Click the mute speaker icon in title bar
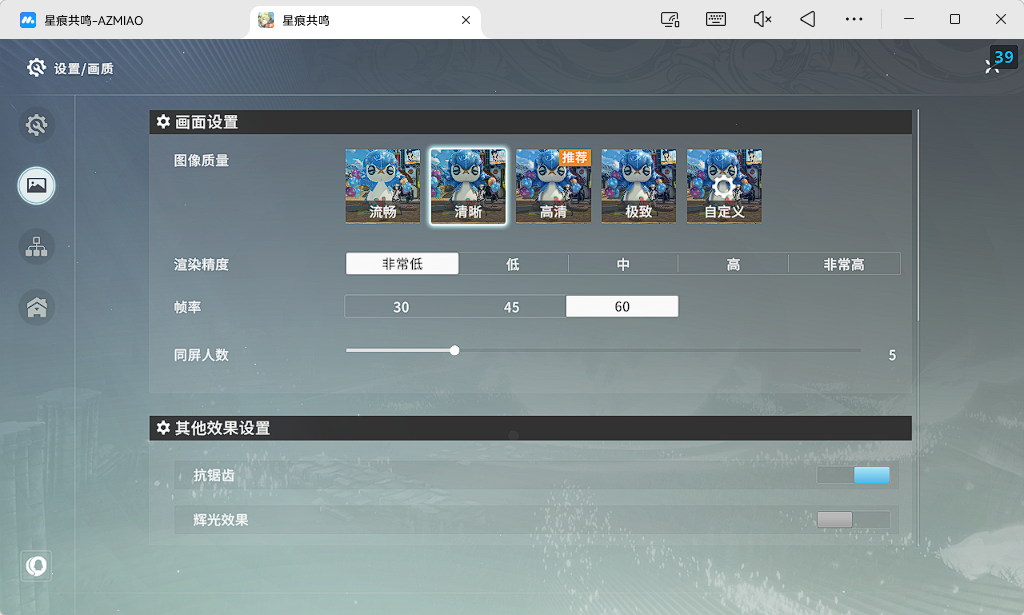1024x615 pixels. pyautogui.click(x=762, y=20)
